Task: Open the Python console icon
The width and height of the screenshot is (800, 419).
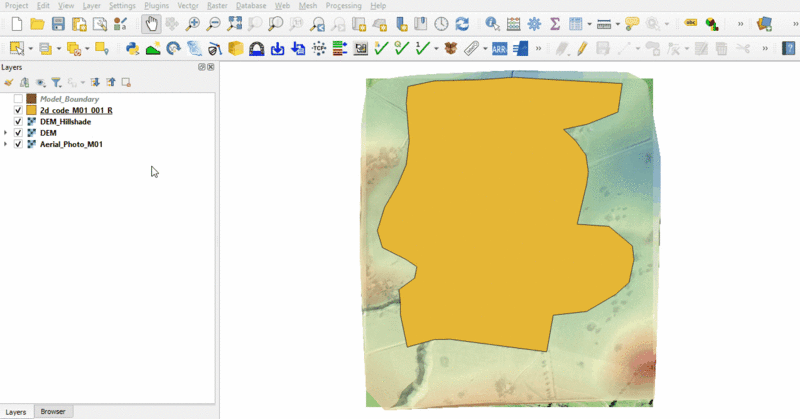Action: click(x=132, y=48)
